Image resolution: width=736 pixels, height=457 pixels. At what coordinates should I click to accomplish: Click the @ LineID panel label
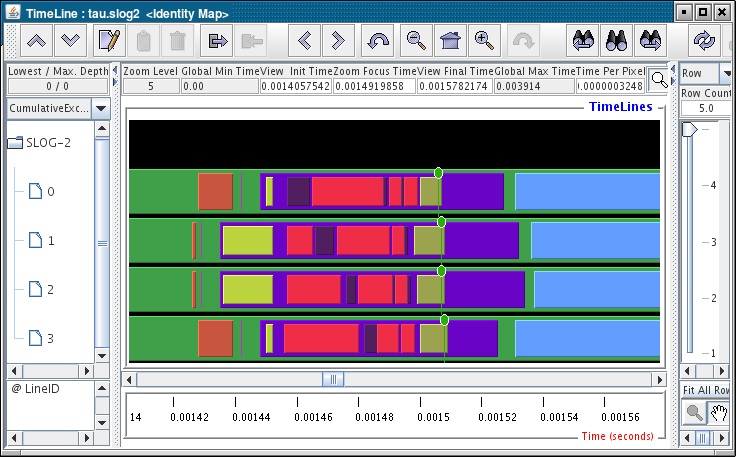[x=35, y=388]
